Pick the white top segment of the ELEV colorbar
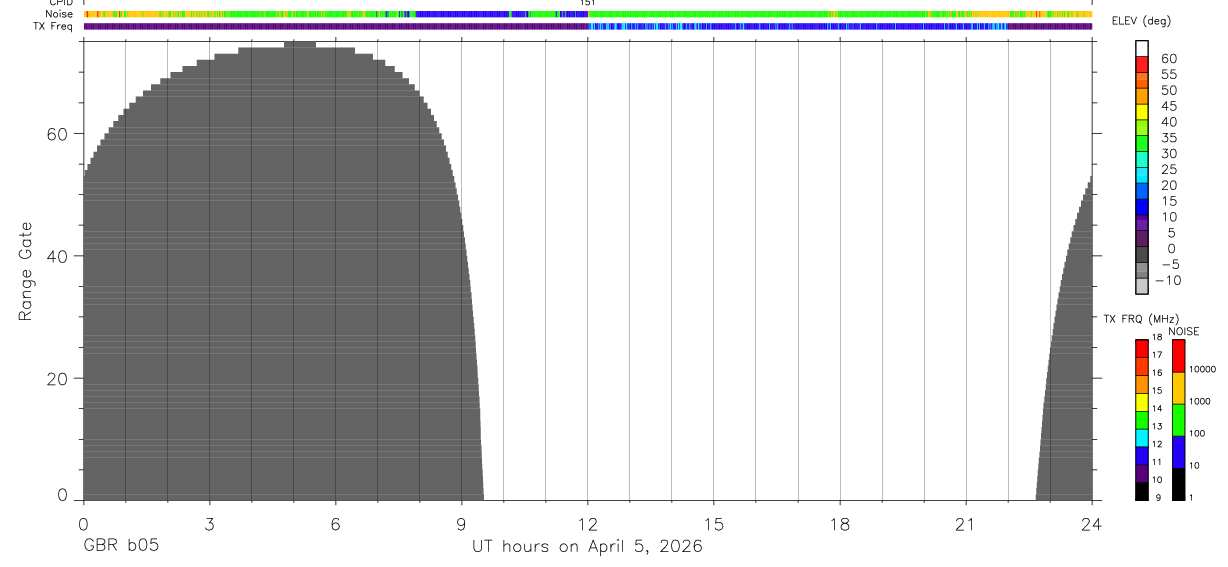Viewport: 1228px width, 567px height. click(1142, 49)
